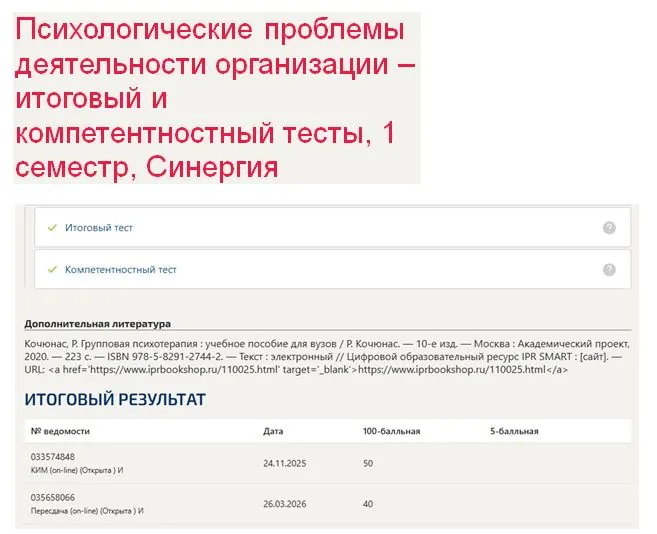Click the Дата column header

click(x=273, y=431)
